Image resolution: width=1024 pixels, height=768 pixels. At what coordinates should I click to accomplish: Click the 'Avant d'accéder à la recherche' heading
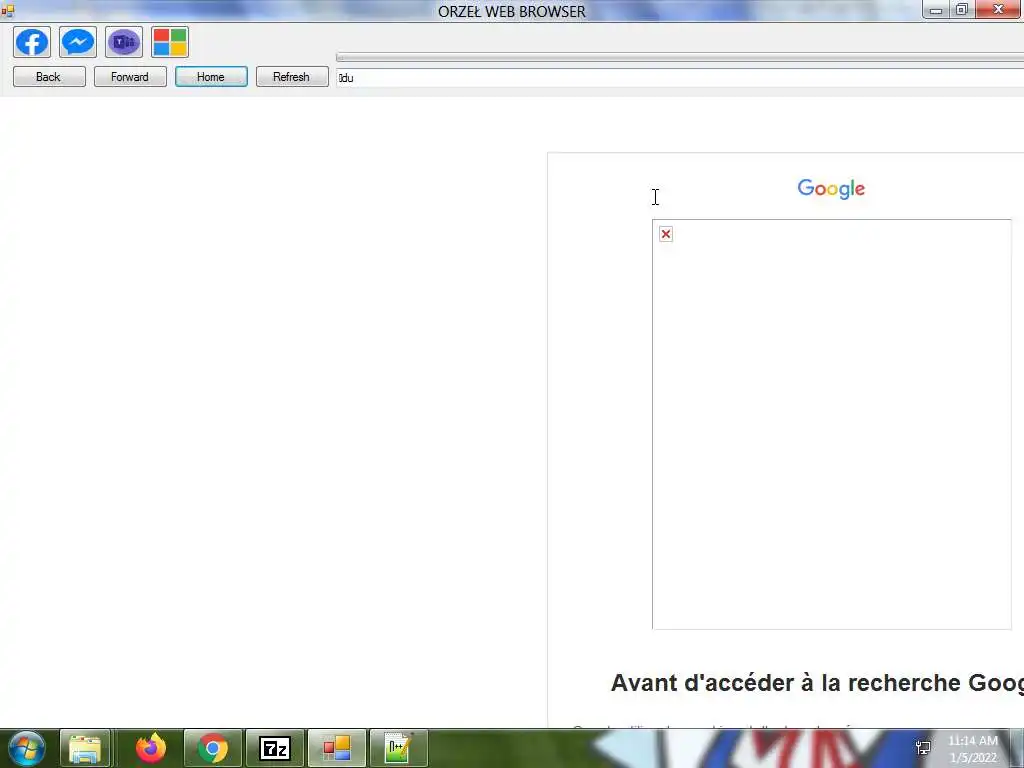(817, 682)
